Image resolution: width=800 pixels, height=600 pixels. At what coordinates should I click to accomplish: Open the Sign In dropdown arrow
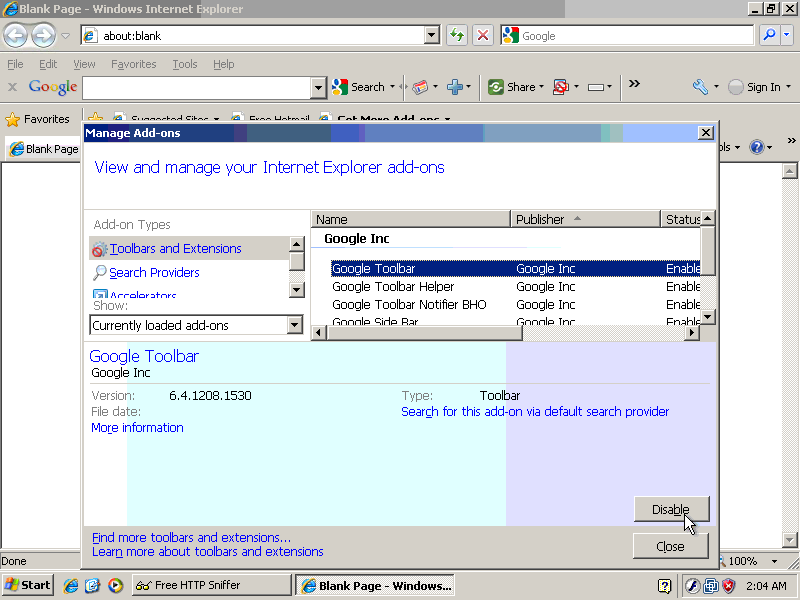[788, 87]
